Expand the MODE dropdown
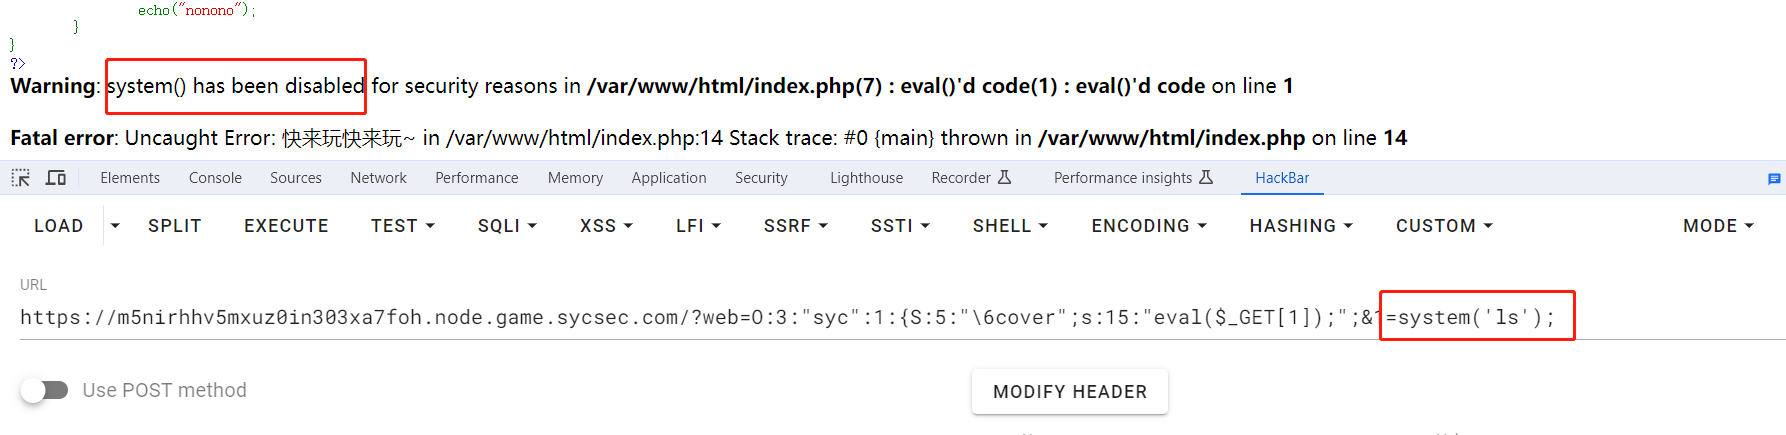1786x435 pixels. pos(1718,226)
